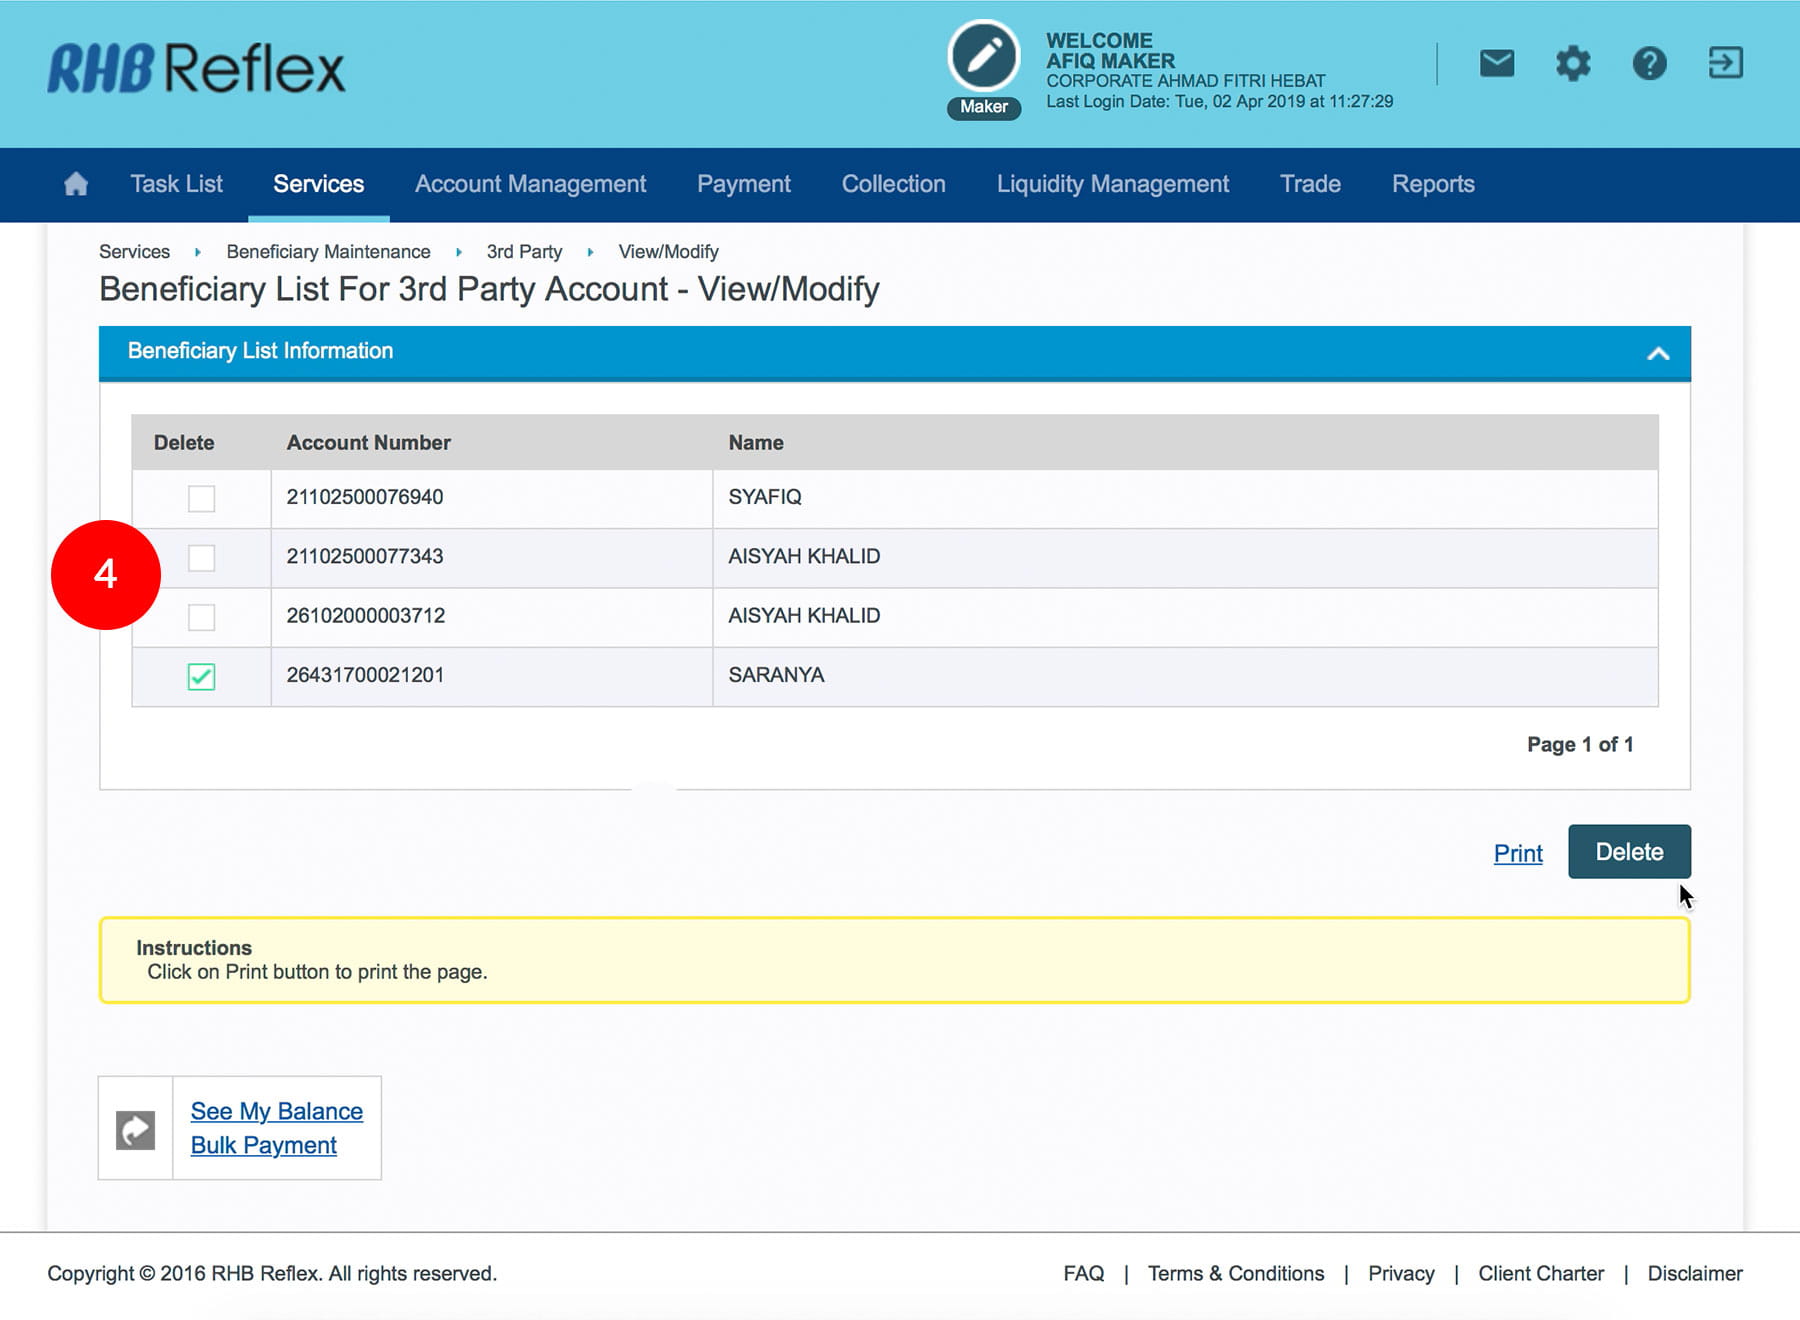Open the mail envelope inbox icon
Viewport: 1800px width, 1320px height.
tap(1496, 64)
